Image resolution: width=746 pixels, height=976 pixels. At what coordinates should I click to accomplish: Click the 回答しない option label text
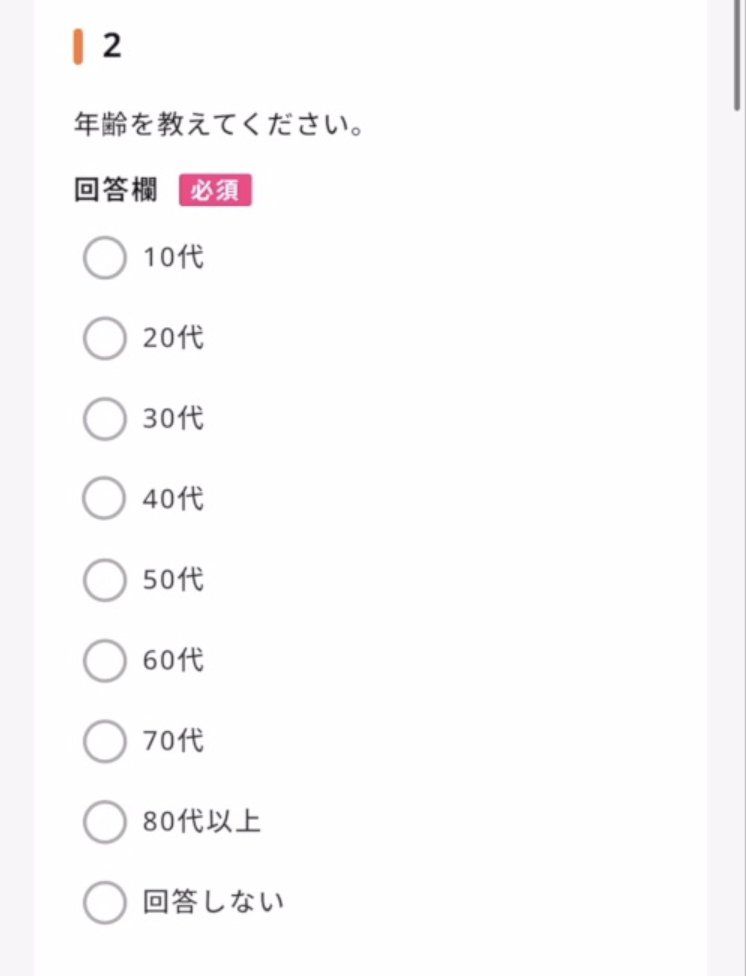213,903
